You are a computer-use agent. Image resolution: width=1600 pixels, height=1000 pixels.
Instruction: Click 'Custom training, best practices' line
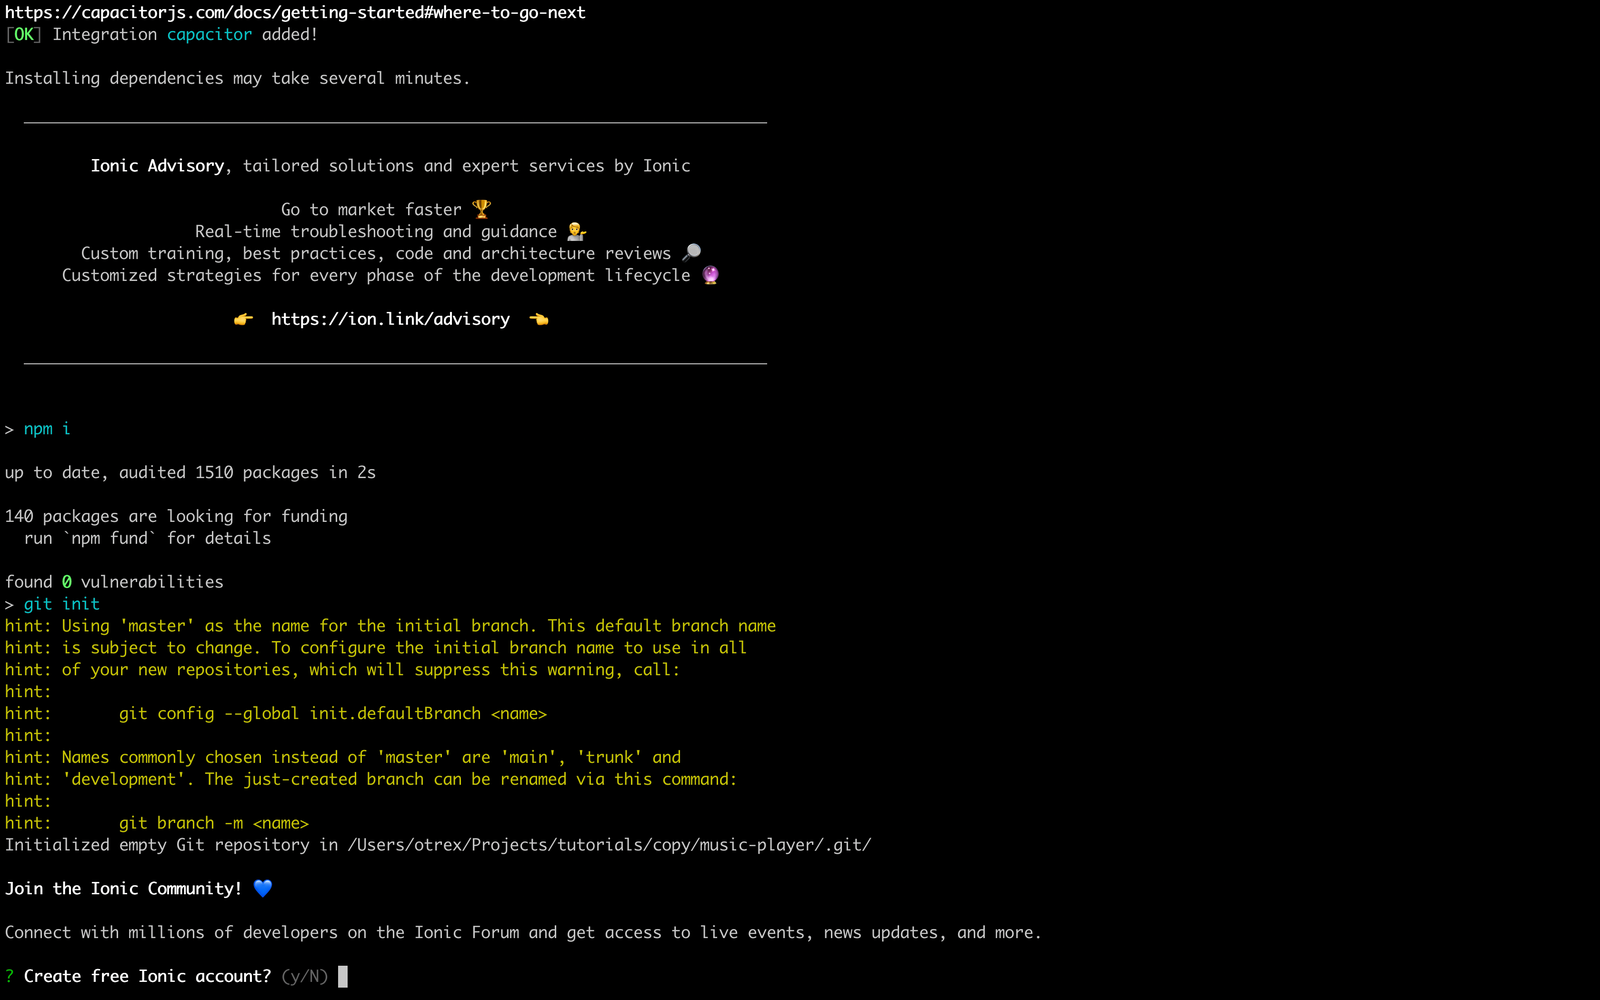coord(376,253)
